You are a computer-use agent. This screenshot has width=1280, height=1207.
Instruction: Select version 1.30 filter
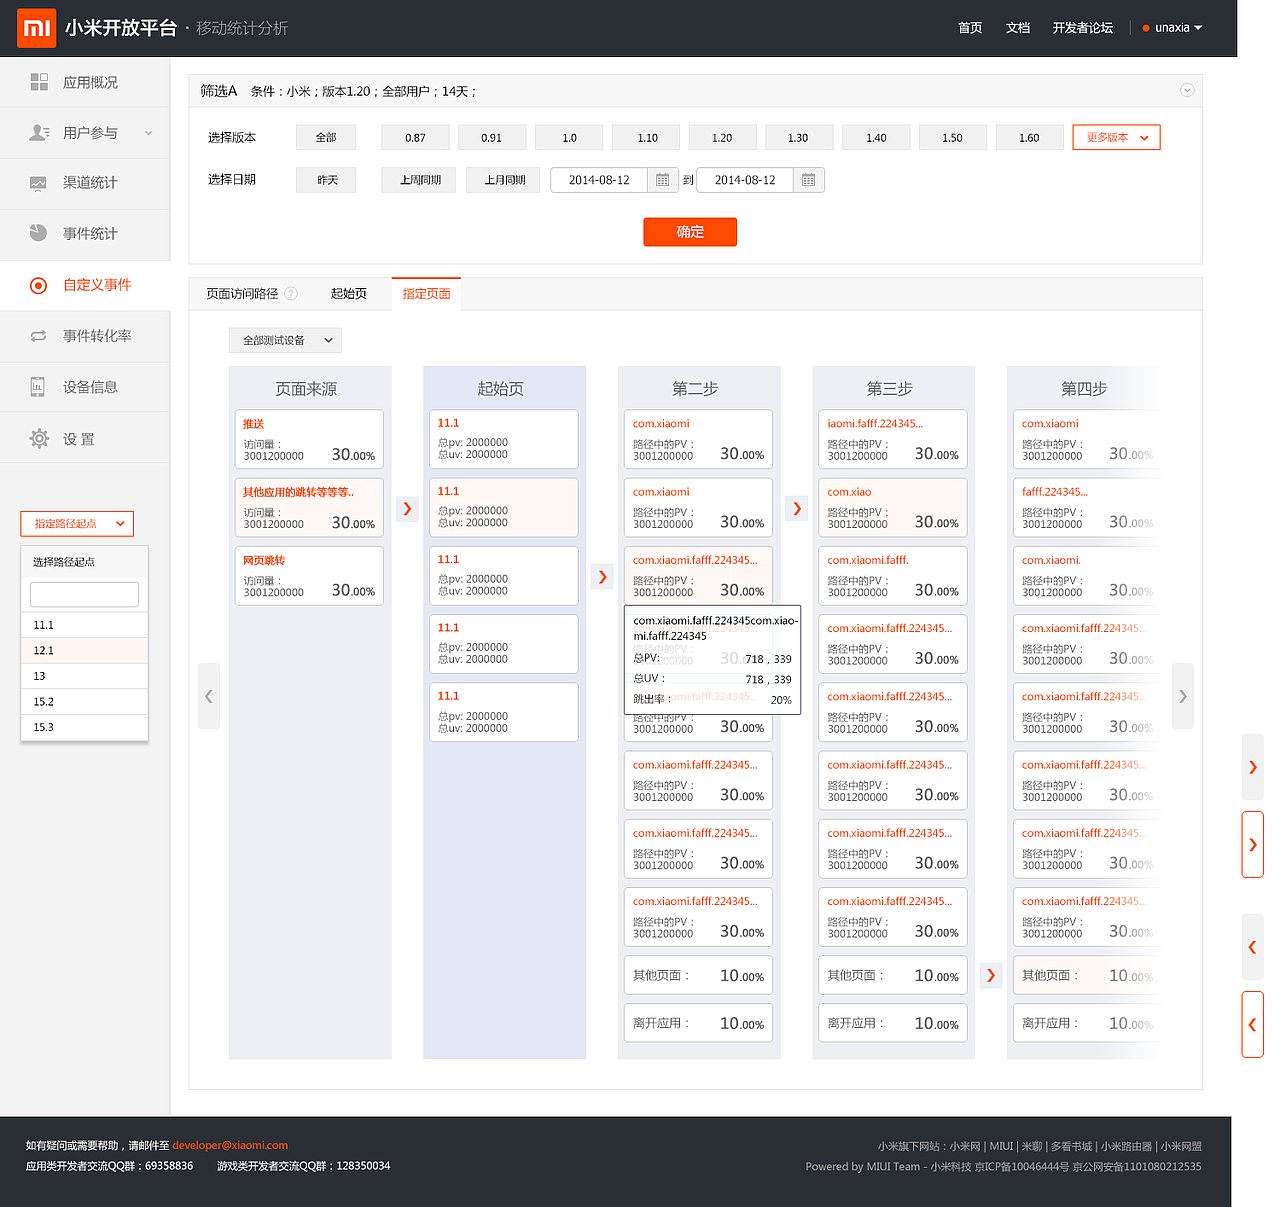(x=799, y=138)
